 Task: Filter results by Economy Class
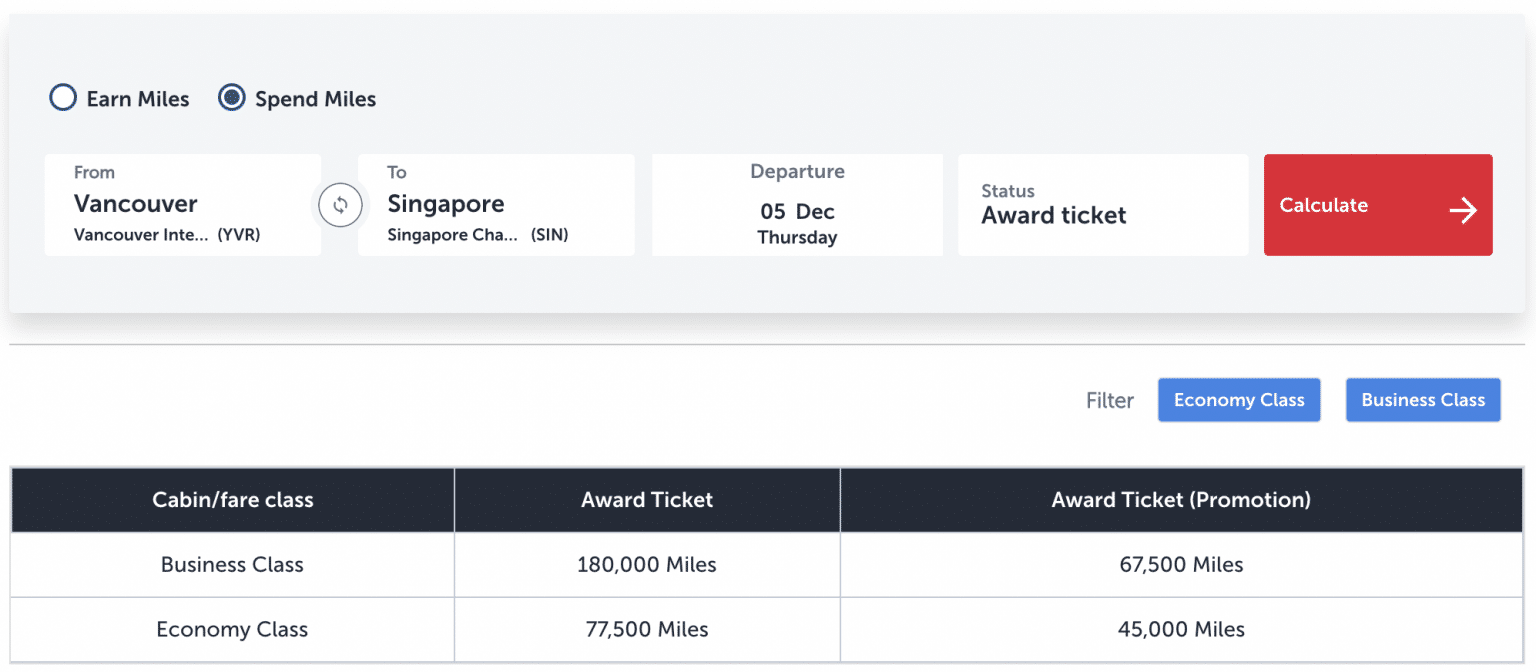[x=1239, y=399]
